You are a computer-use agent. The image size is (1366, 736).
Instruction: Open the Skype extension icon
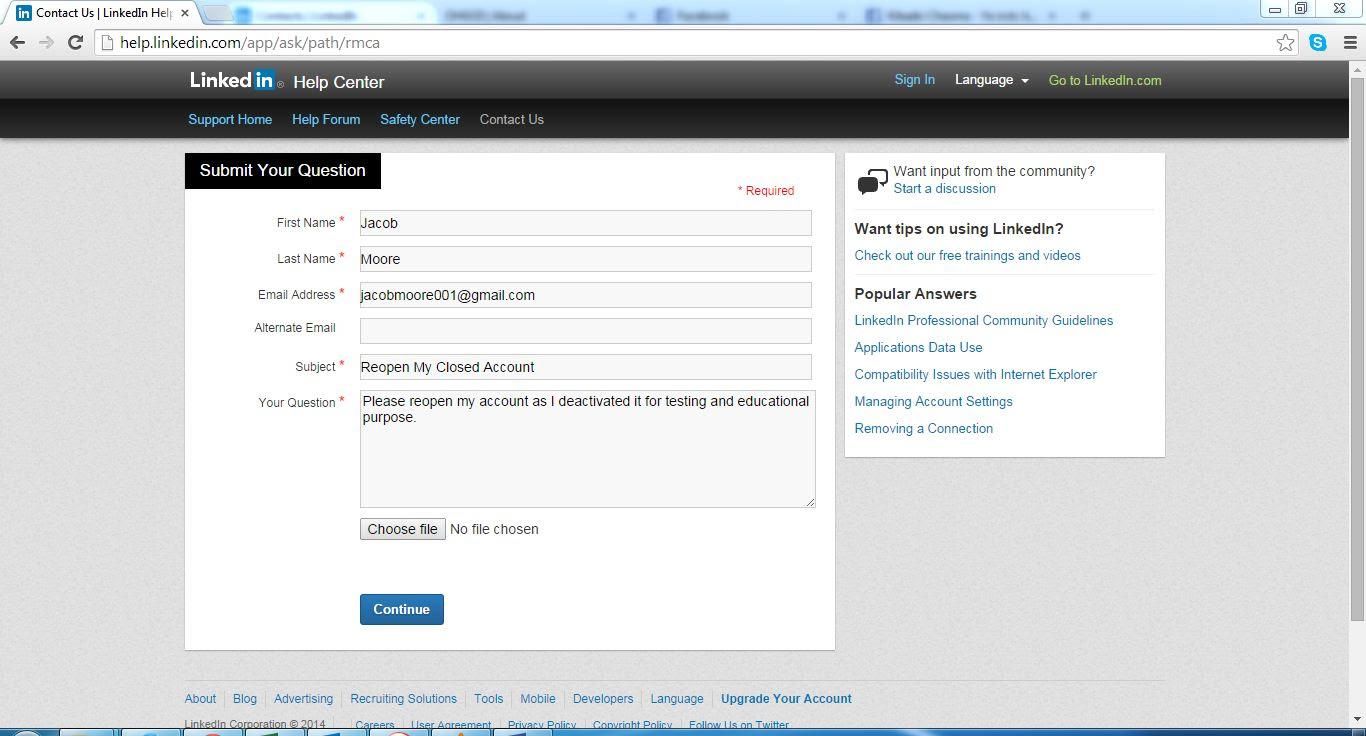(x=1318, y=42)
